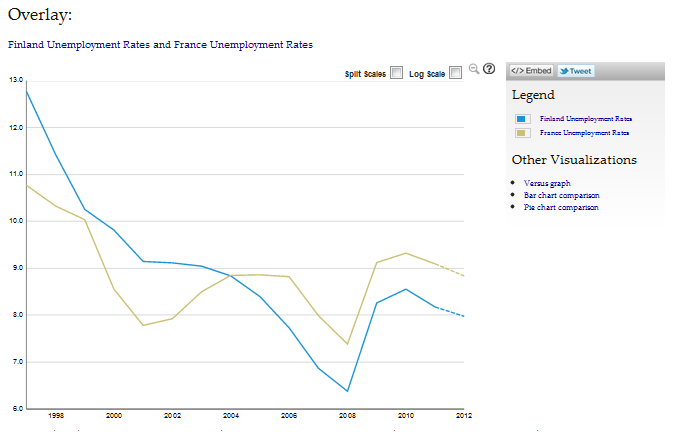The image size is (677, 436).
Task: Click the 6.0 y-axis label
Action: pyautogui.click(x=16, y=409)
